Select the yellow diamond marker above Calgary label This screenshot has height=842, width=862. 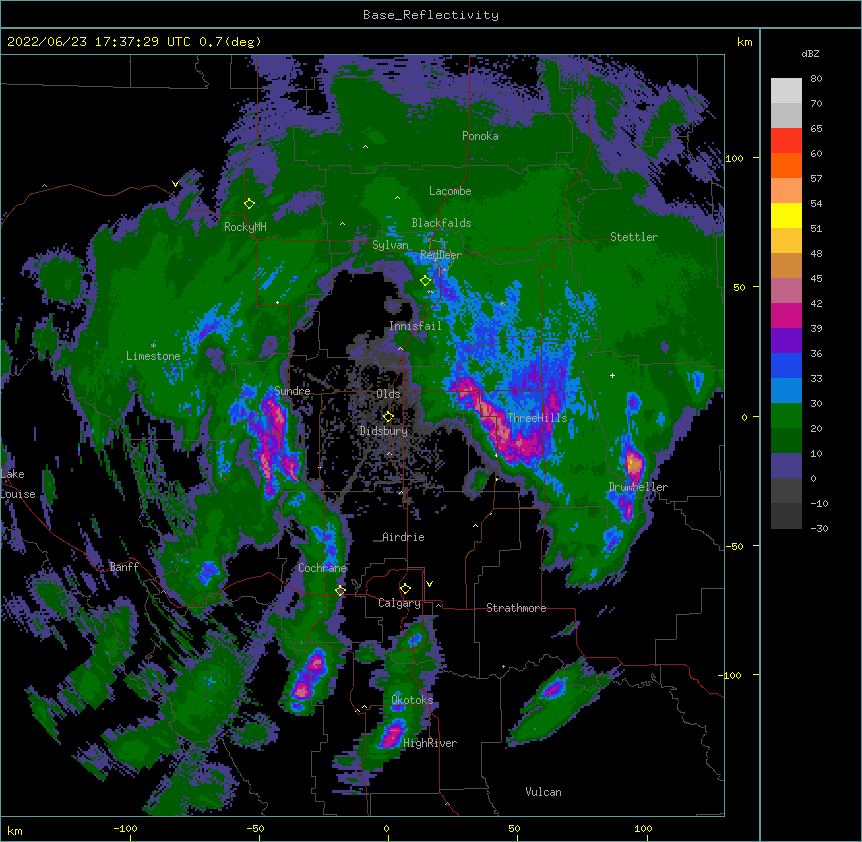[405, 589]
